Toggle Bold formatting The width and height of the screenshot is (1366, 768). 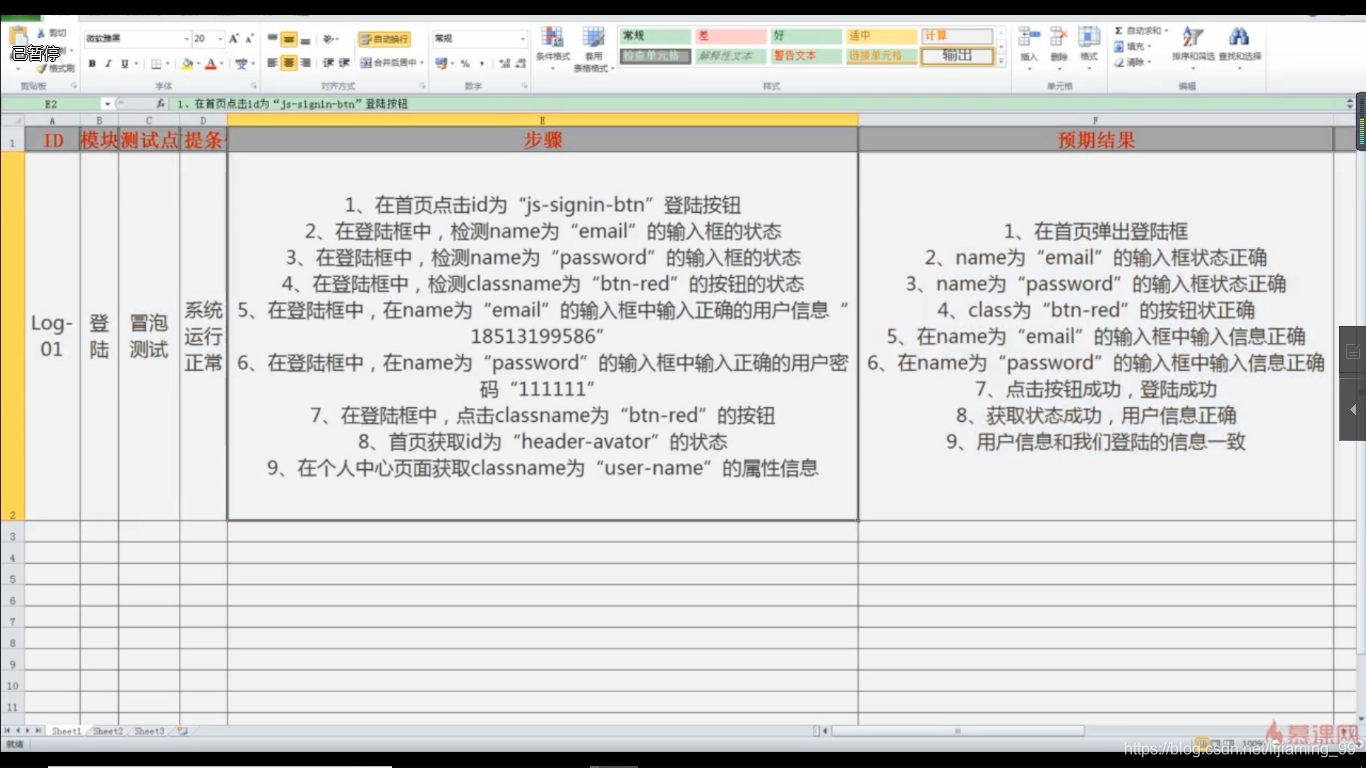click(92, 64)
